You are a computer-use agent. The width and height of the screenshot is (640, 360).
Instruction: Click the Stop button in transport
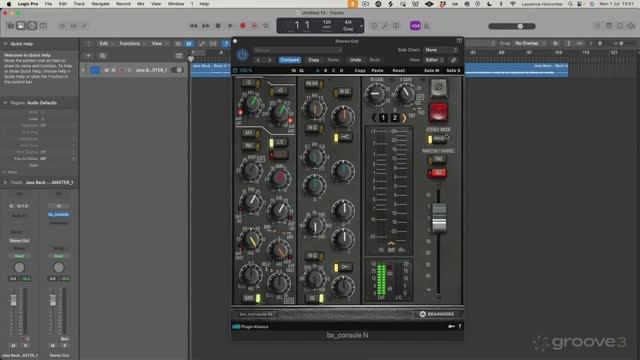[x=218, y=26]
